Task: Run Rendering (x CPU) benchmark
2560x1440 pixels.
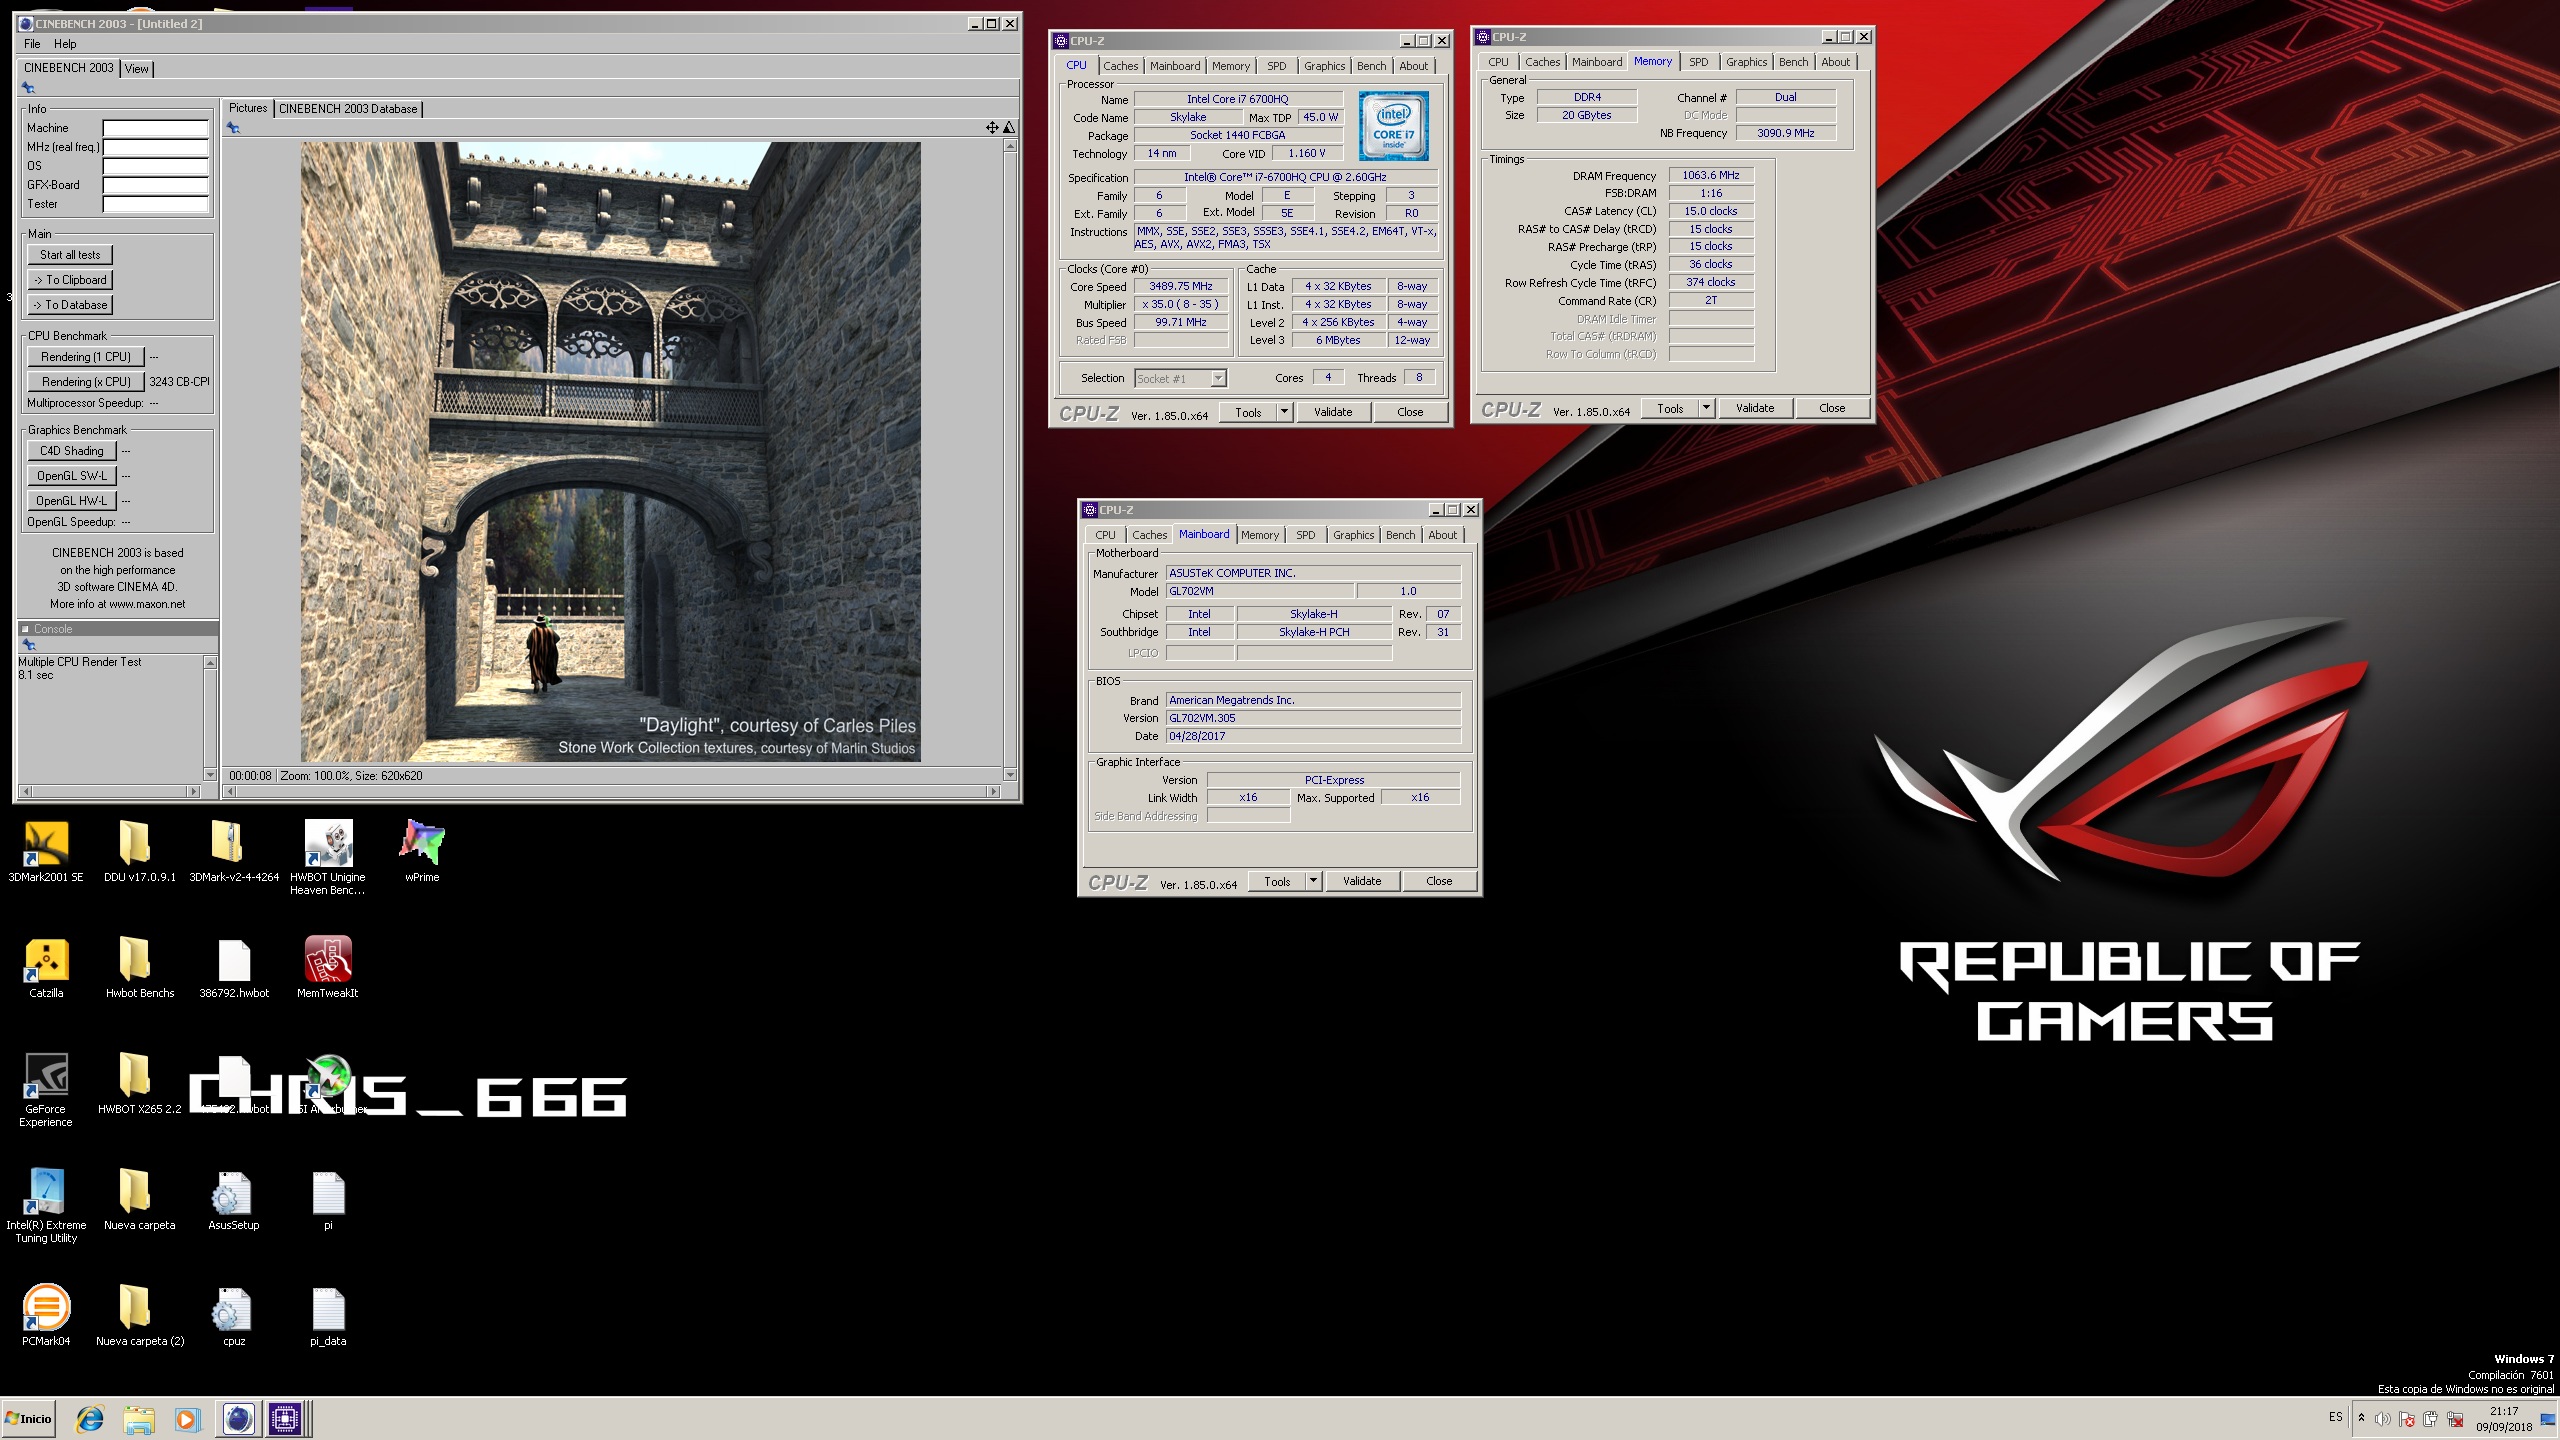Action: coord(86,382)
